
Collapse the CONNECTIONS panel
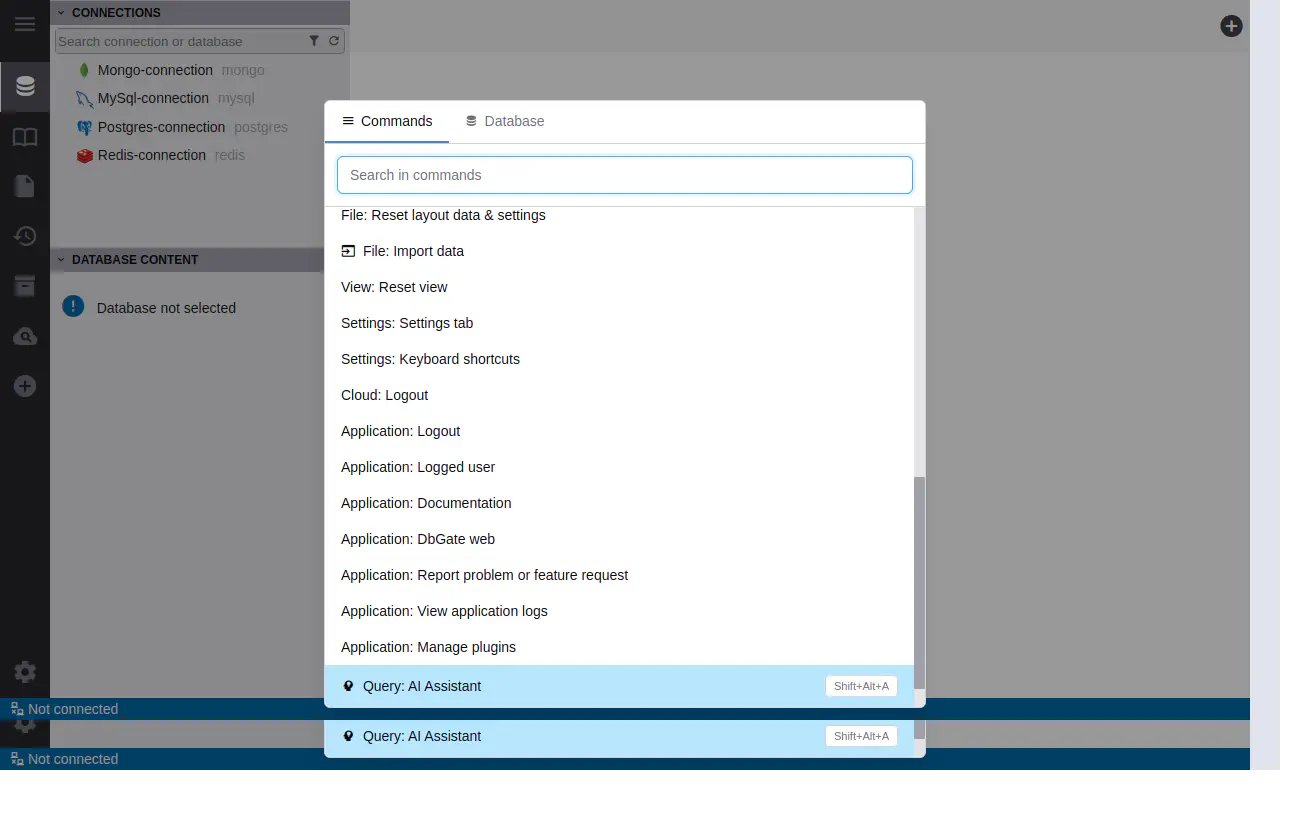pyautogui.click(x=61, y=13)
